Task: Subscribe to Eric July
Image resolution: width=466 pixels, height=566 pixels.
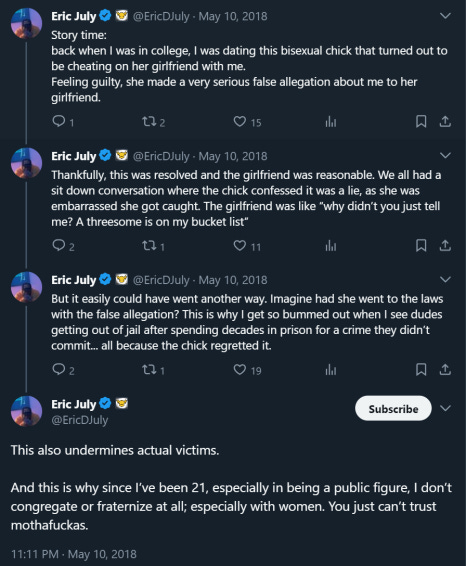Action: click(x=393, y=409)
